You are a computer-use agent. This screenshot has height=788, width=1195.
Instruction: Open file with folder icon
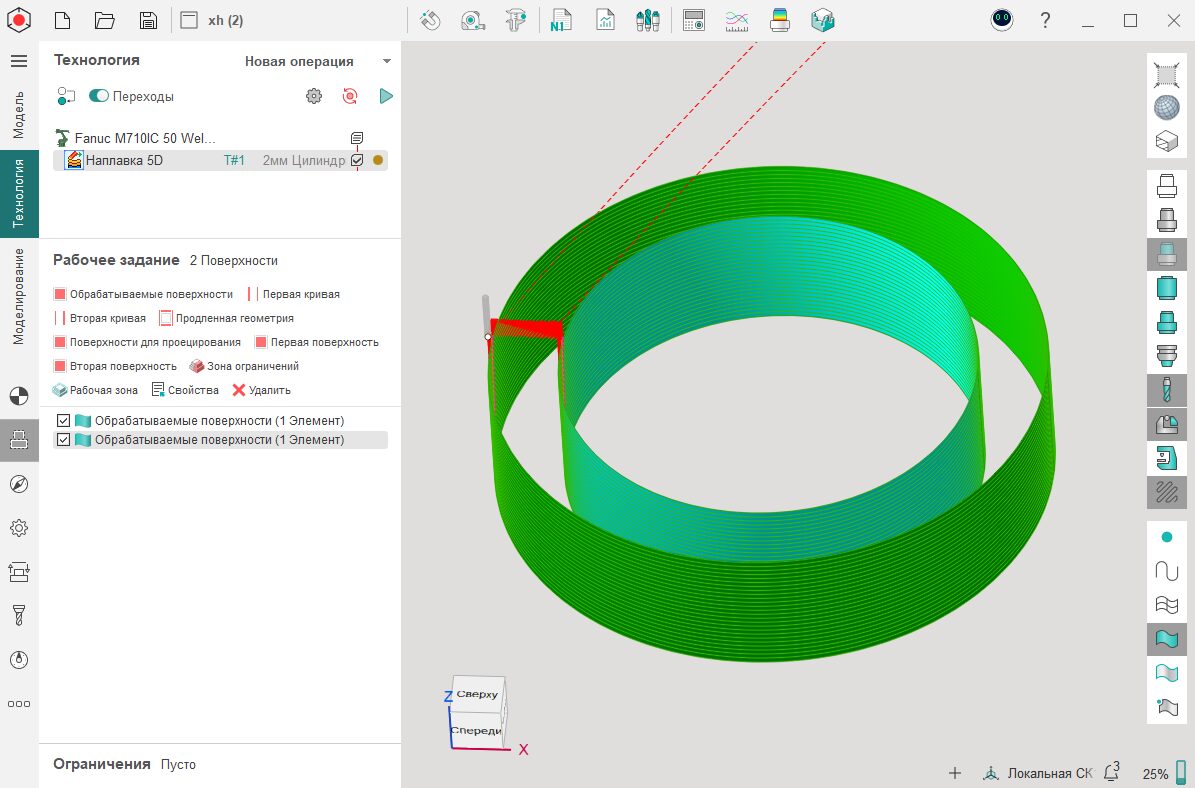(104, 20)
